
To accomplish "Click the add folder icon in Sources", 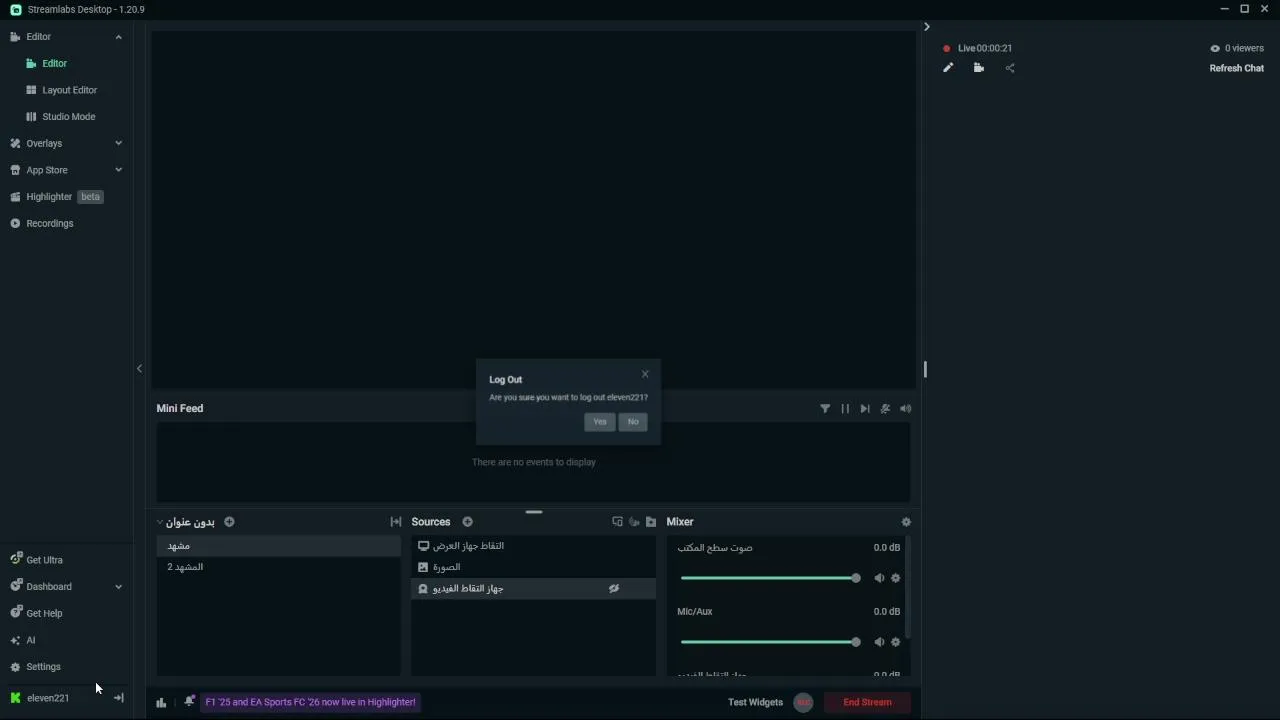I will pyautogui.click(x=651, y=522).
